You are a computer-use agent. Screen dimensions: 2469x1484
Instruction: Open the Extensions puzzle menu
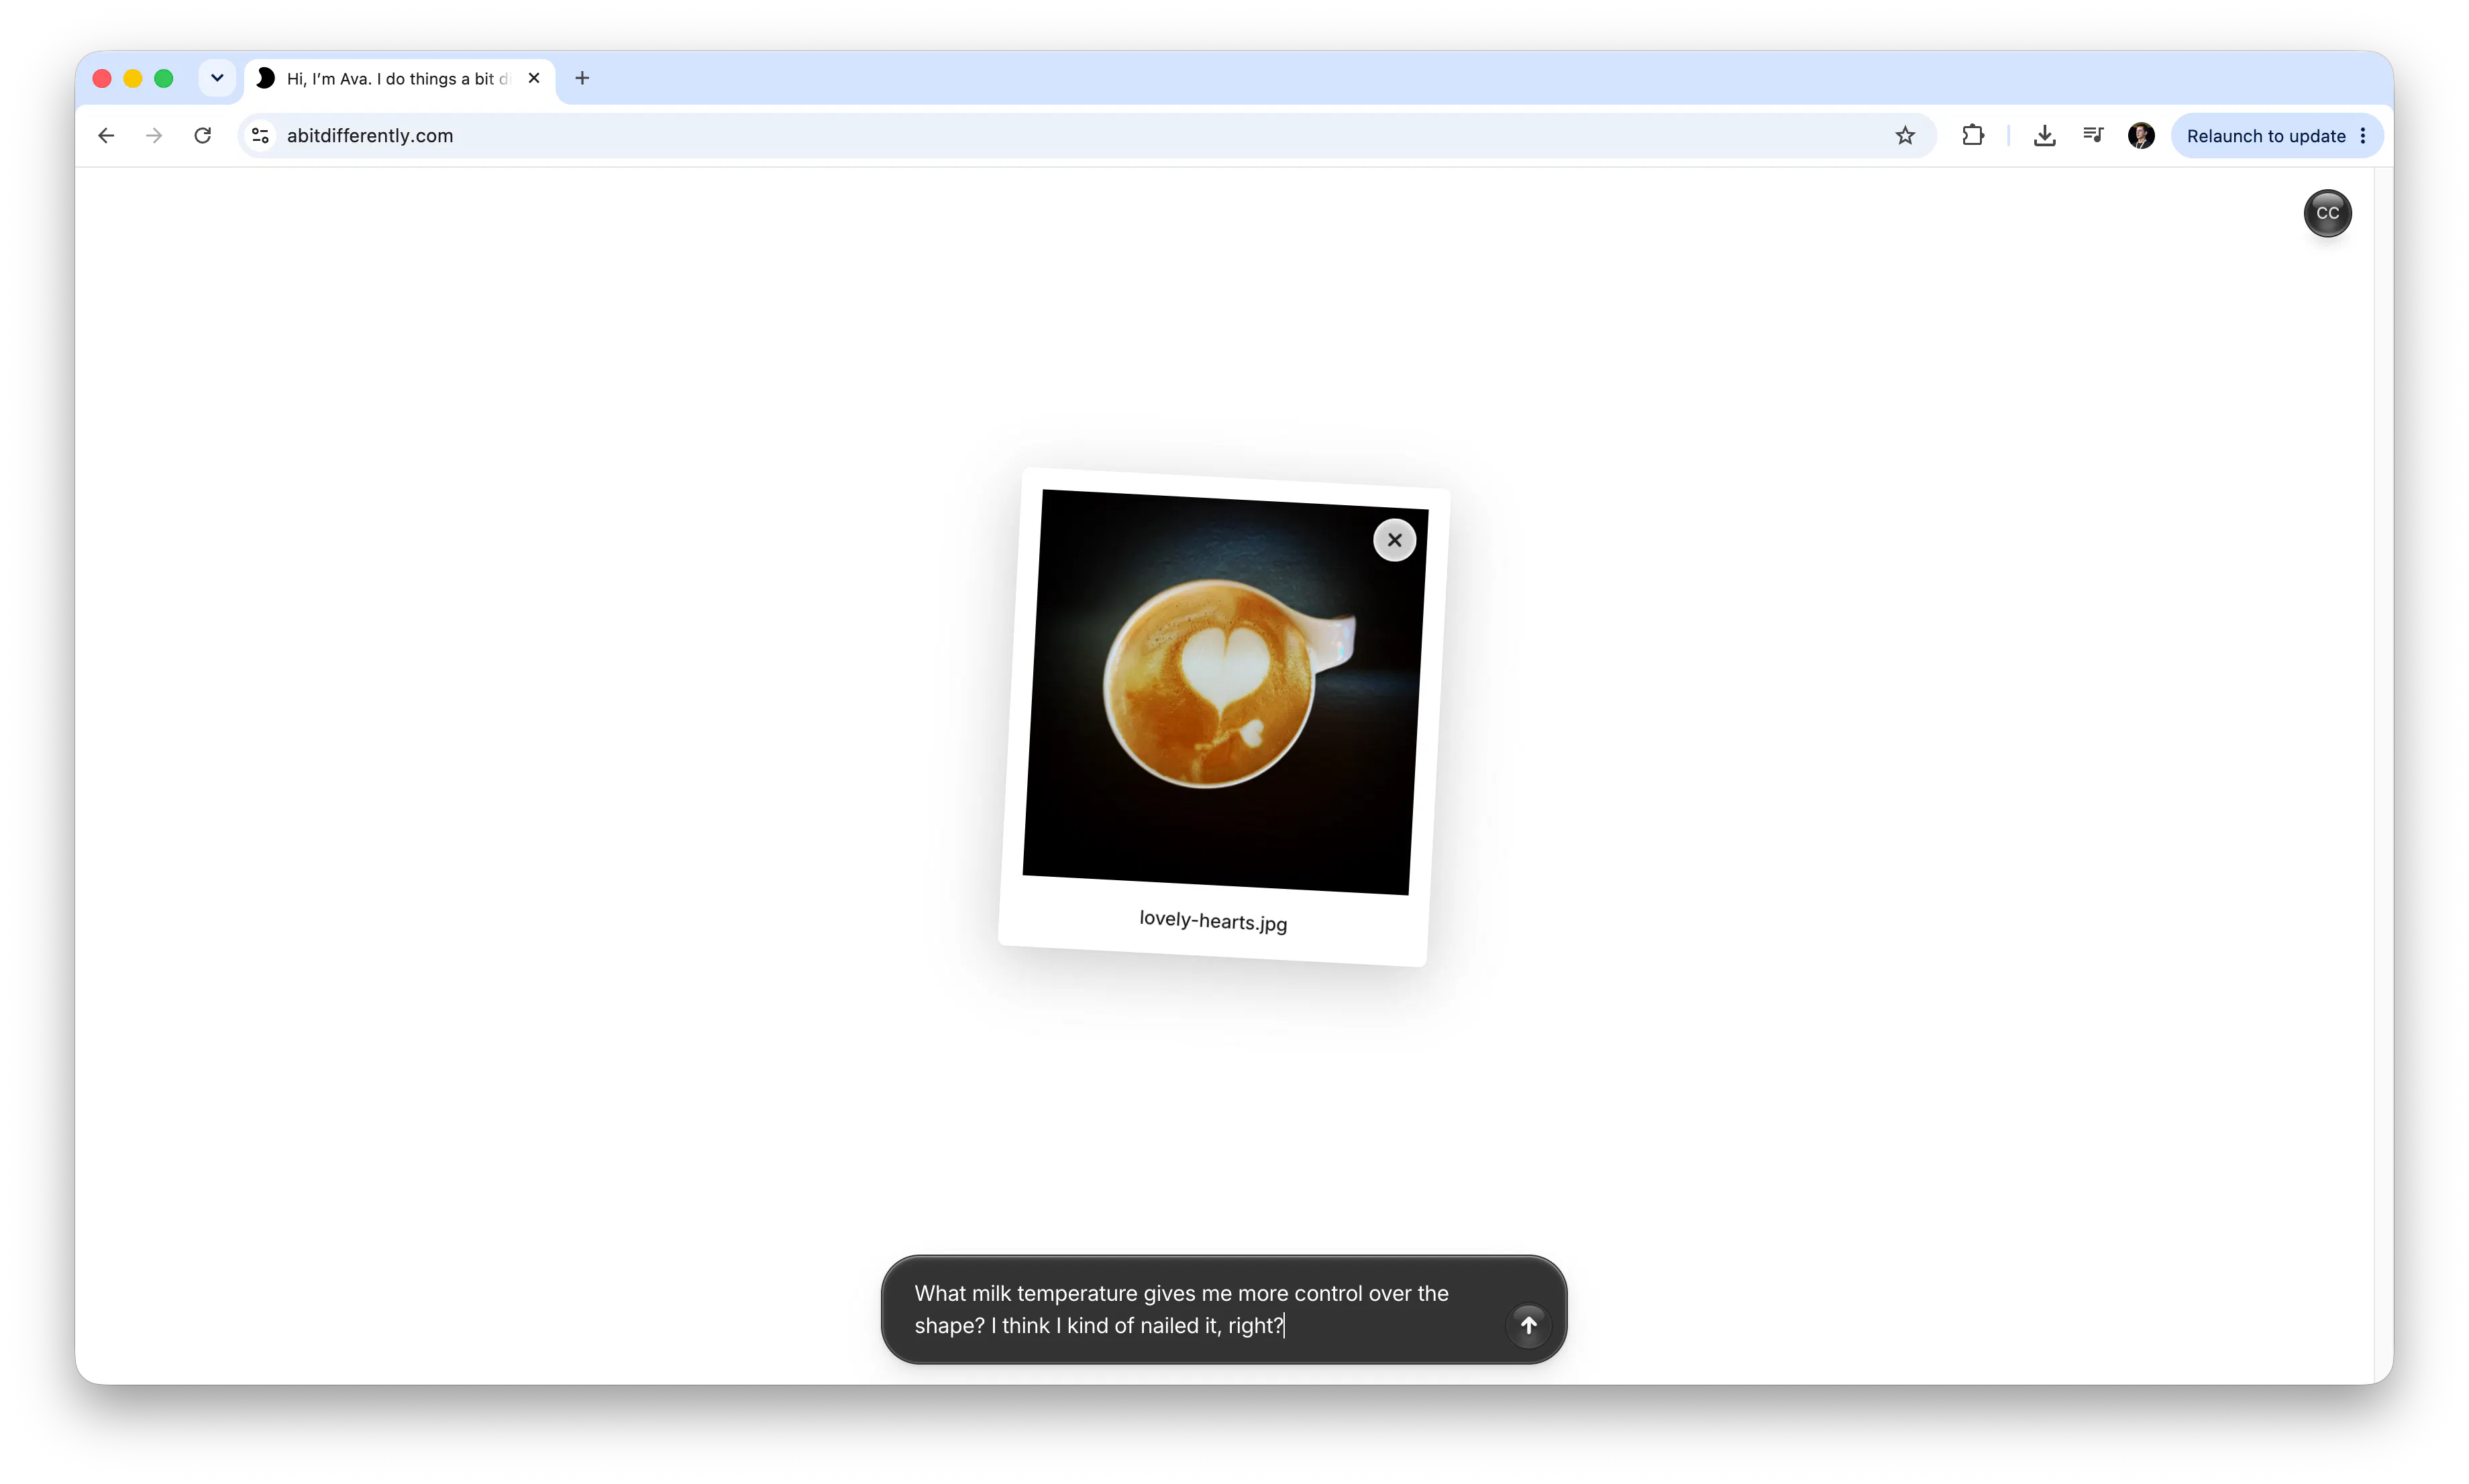pos(1972,135)
